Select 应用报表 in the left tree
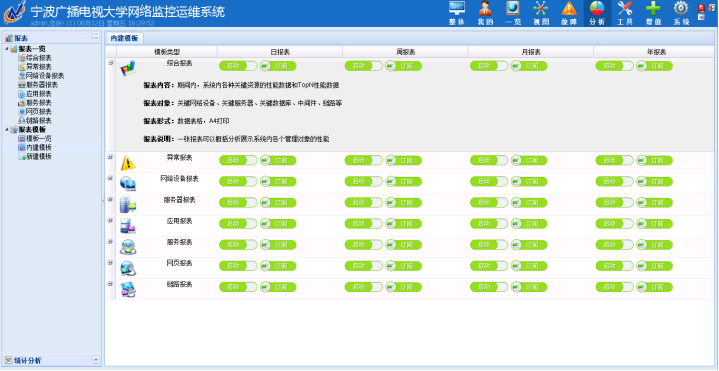 (x=39, y=94)
